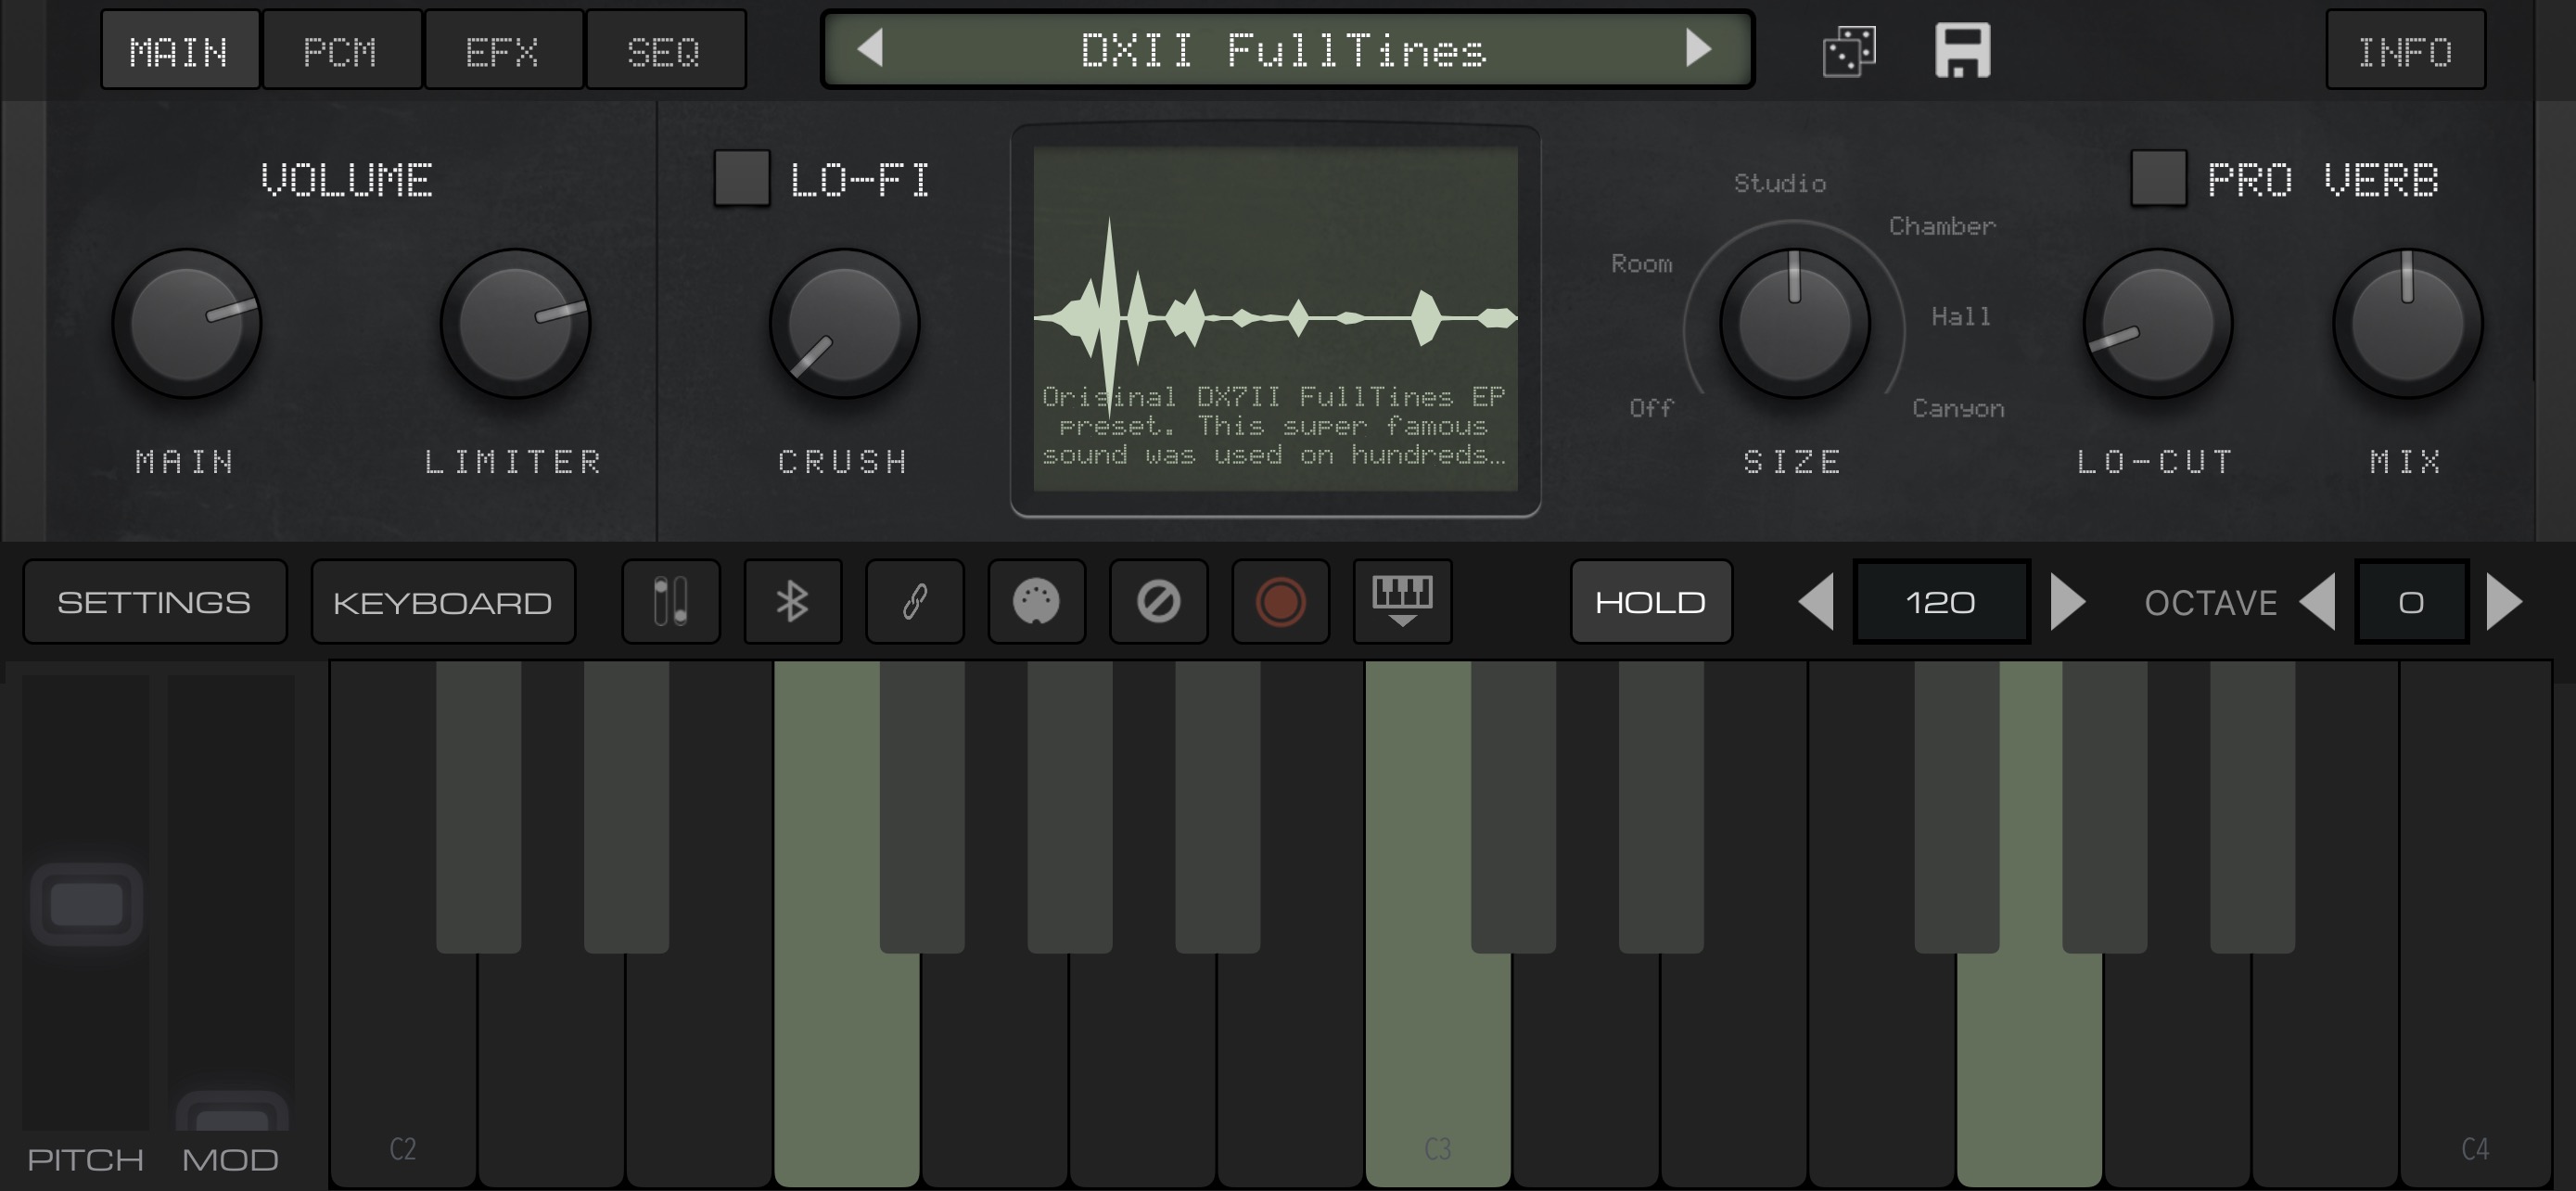Randomize the preset with dice icon
Image resolution: width=2576 pixels, height=1191 pixels.
click(1849, 50)
